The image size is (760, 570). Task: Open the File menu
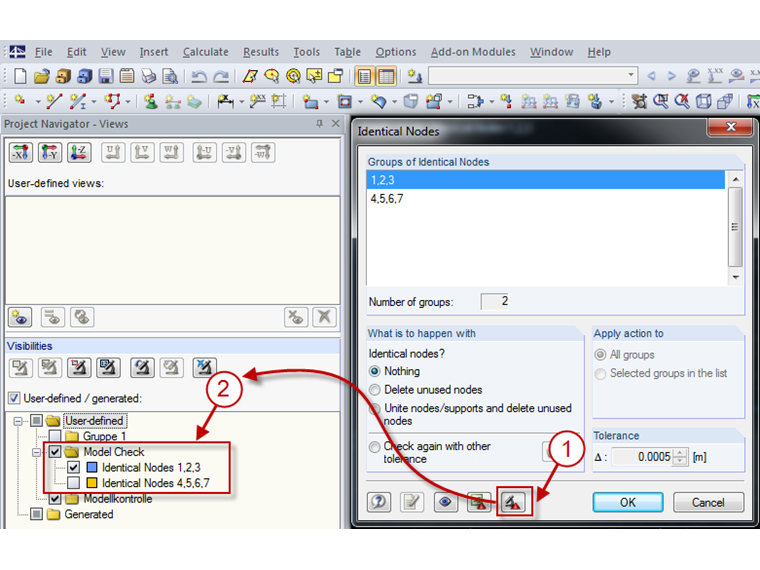pyautogui.click(x=44, y=52)
